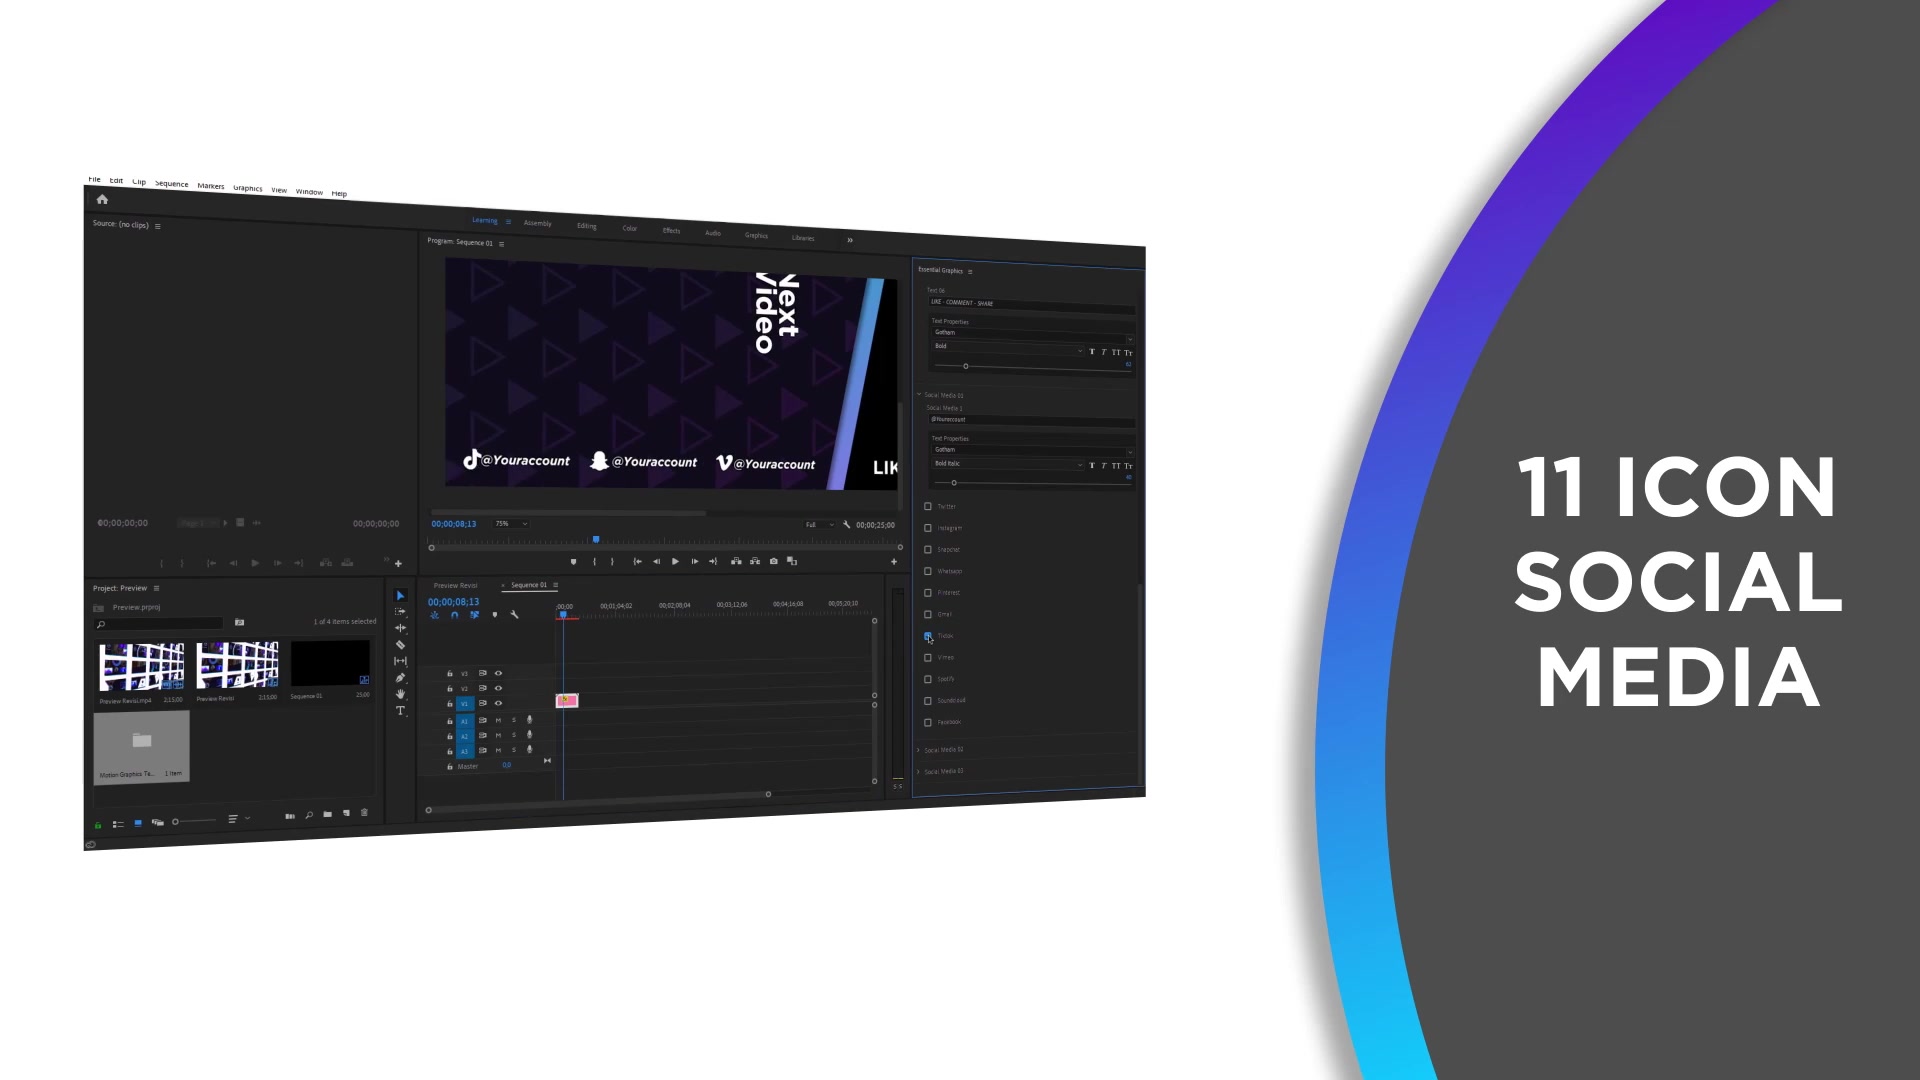The height and width of the screenshot is (1080, 1920).
Task: Mute audio track A1
Action: click(498, 720)
